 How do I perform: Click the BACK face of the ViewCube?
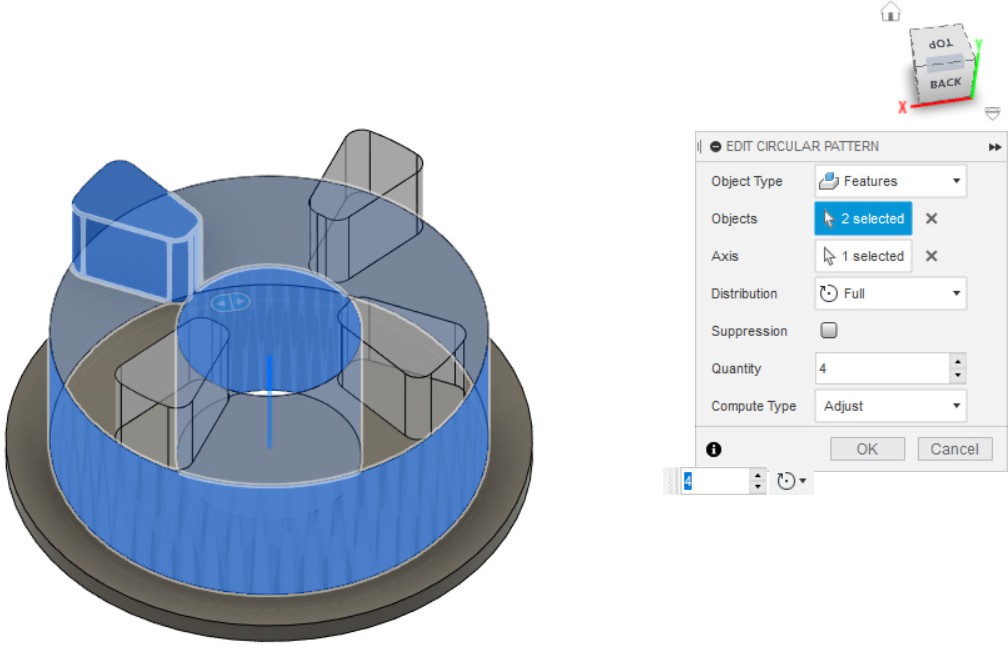pos(944,84)
